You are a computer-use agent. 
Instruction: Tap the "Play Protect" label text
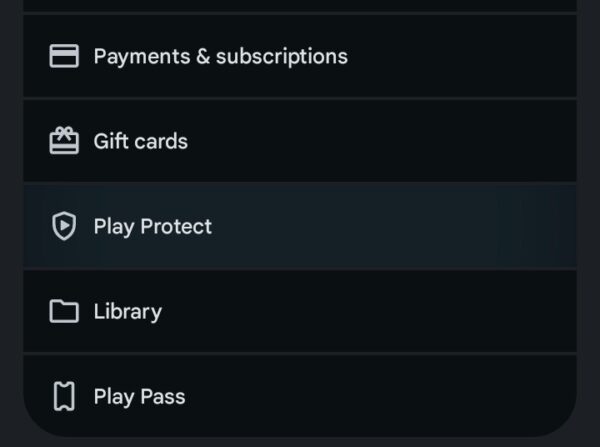(x=152, y=227)
